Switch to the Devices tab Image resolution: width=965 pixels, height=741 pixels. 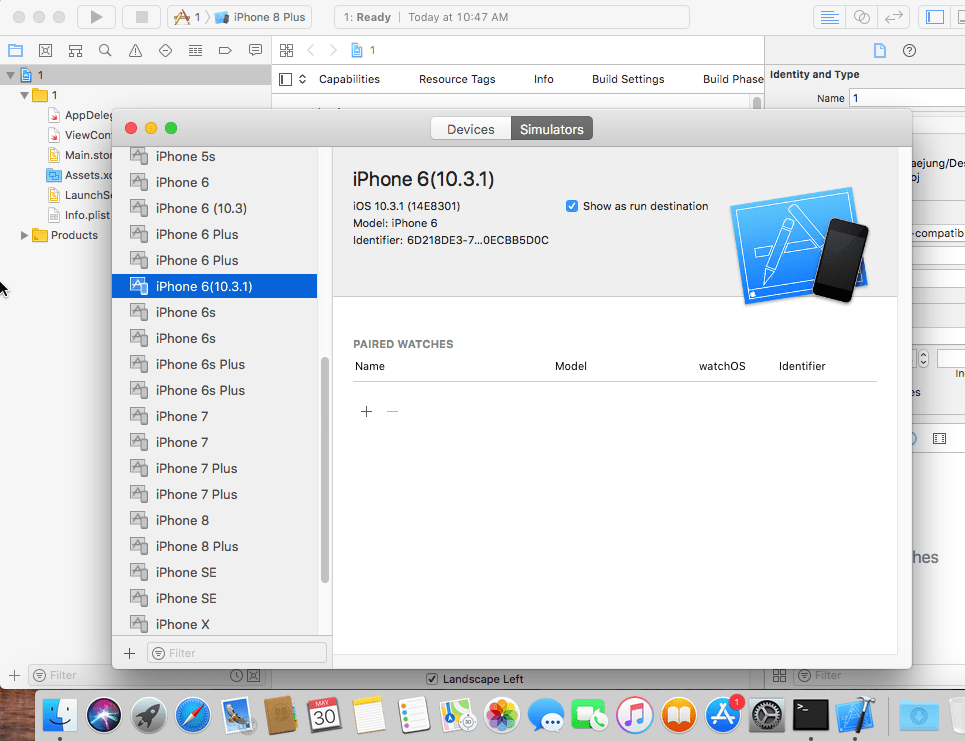pyautogui.click(x=471, y=129)
